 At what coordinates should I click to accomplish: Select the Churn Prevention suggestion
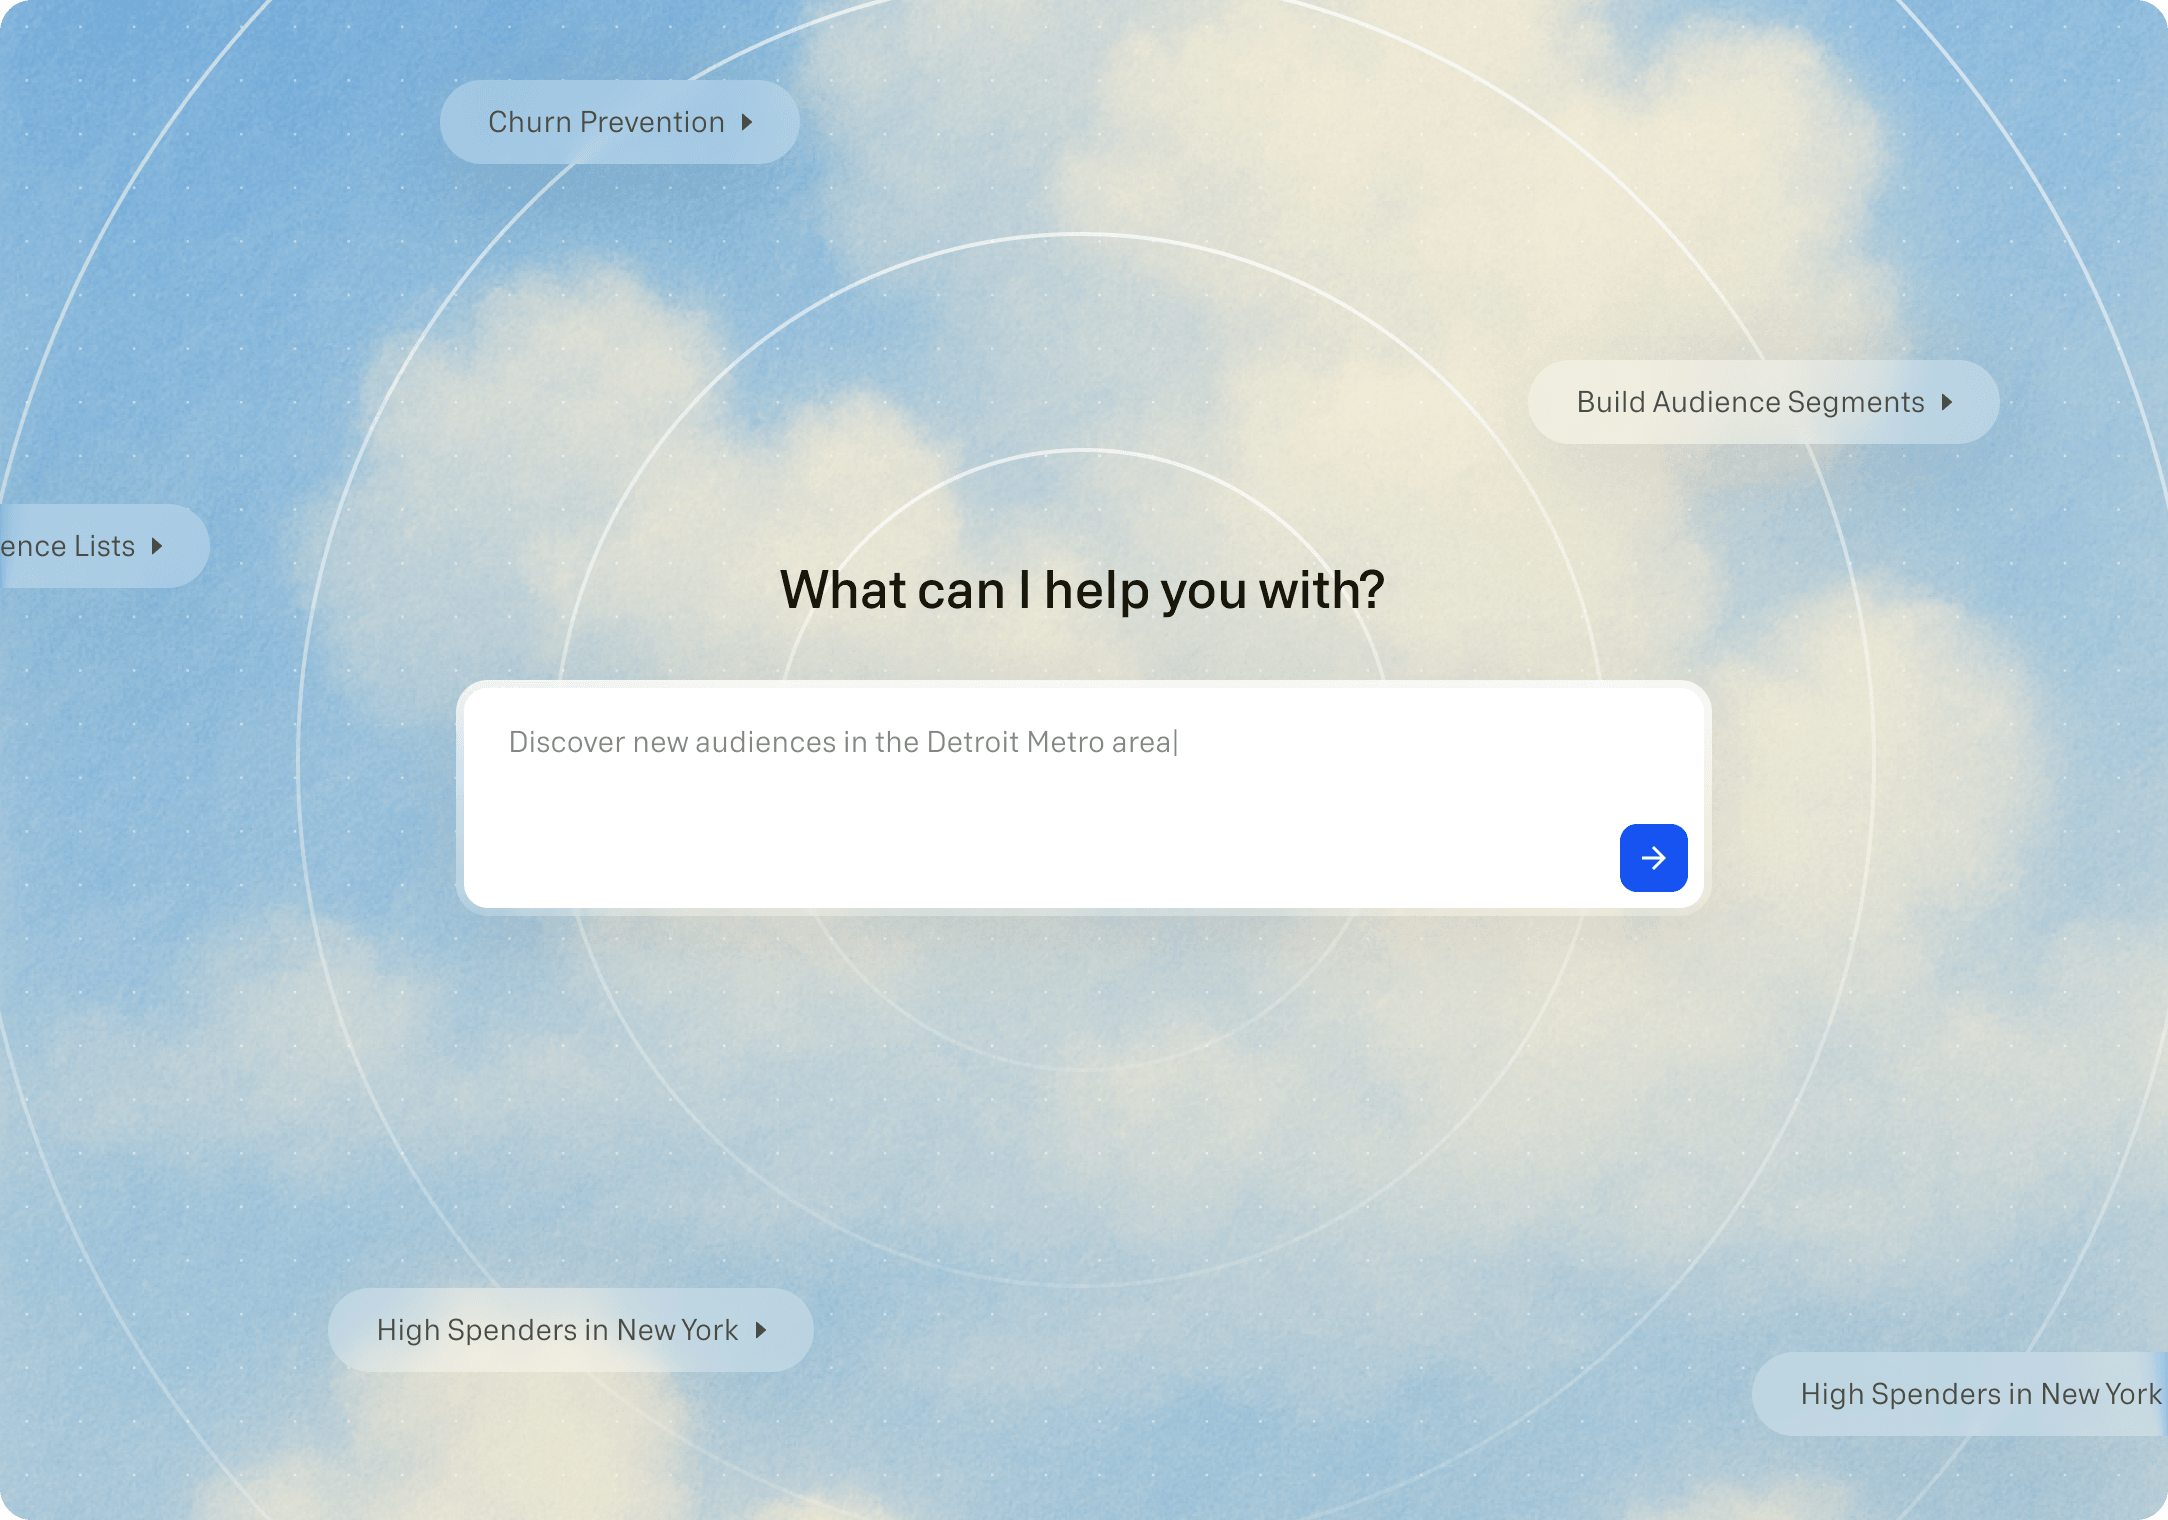point(618,122)
